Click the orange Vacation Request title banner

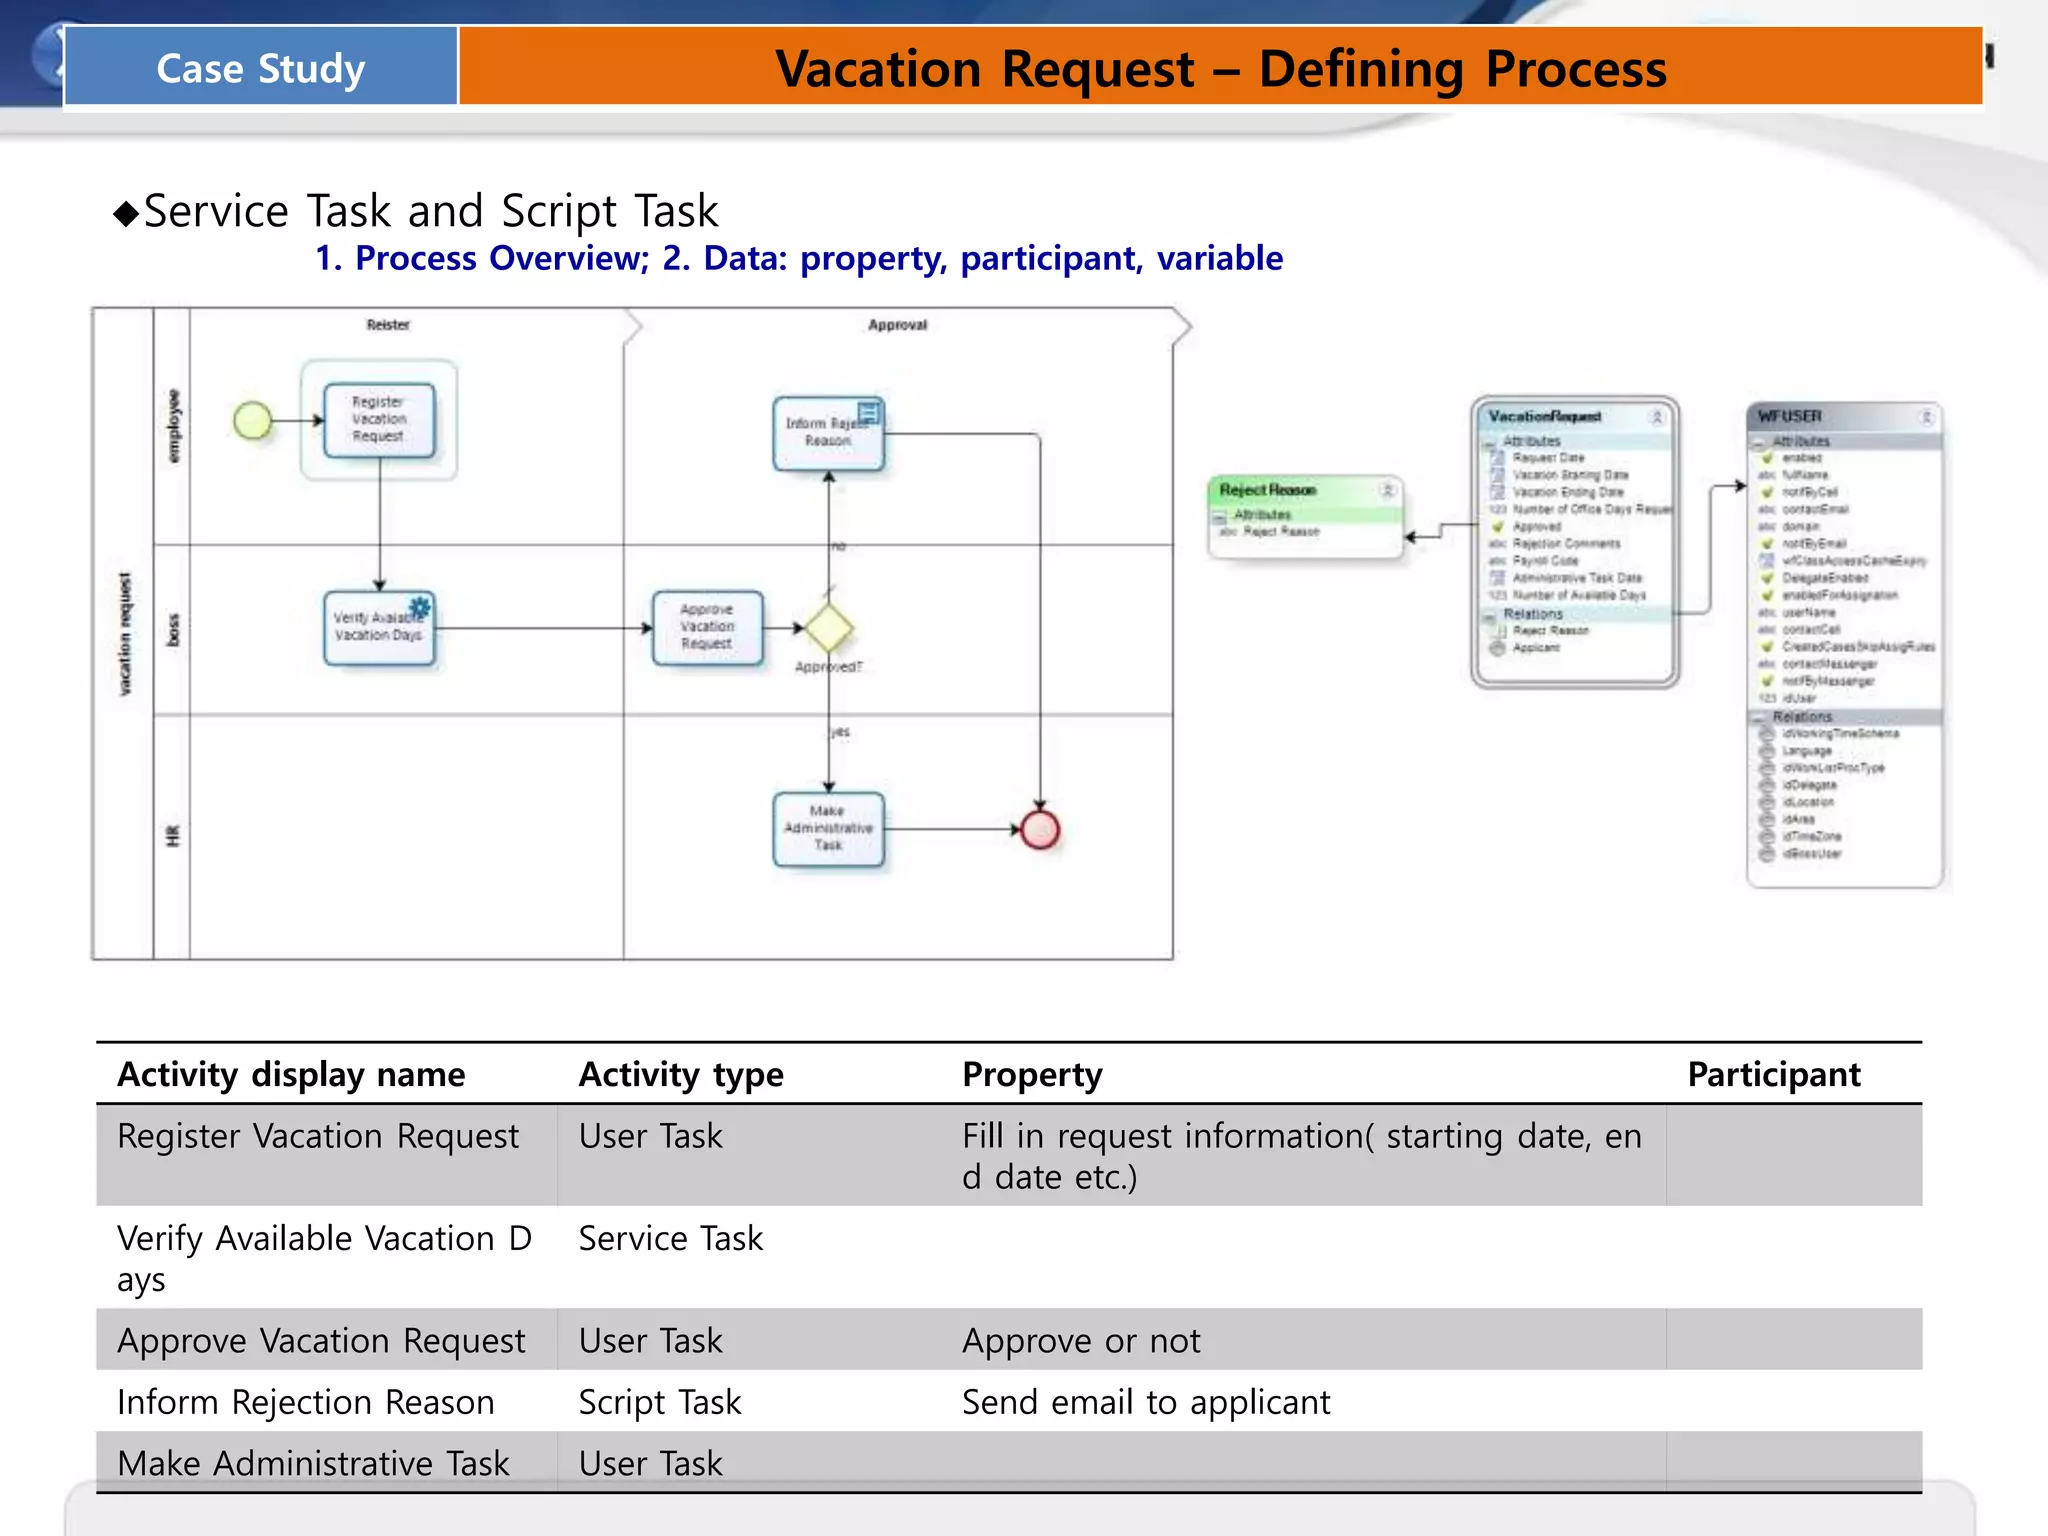(x=1220, y=68)
